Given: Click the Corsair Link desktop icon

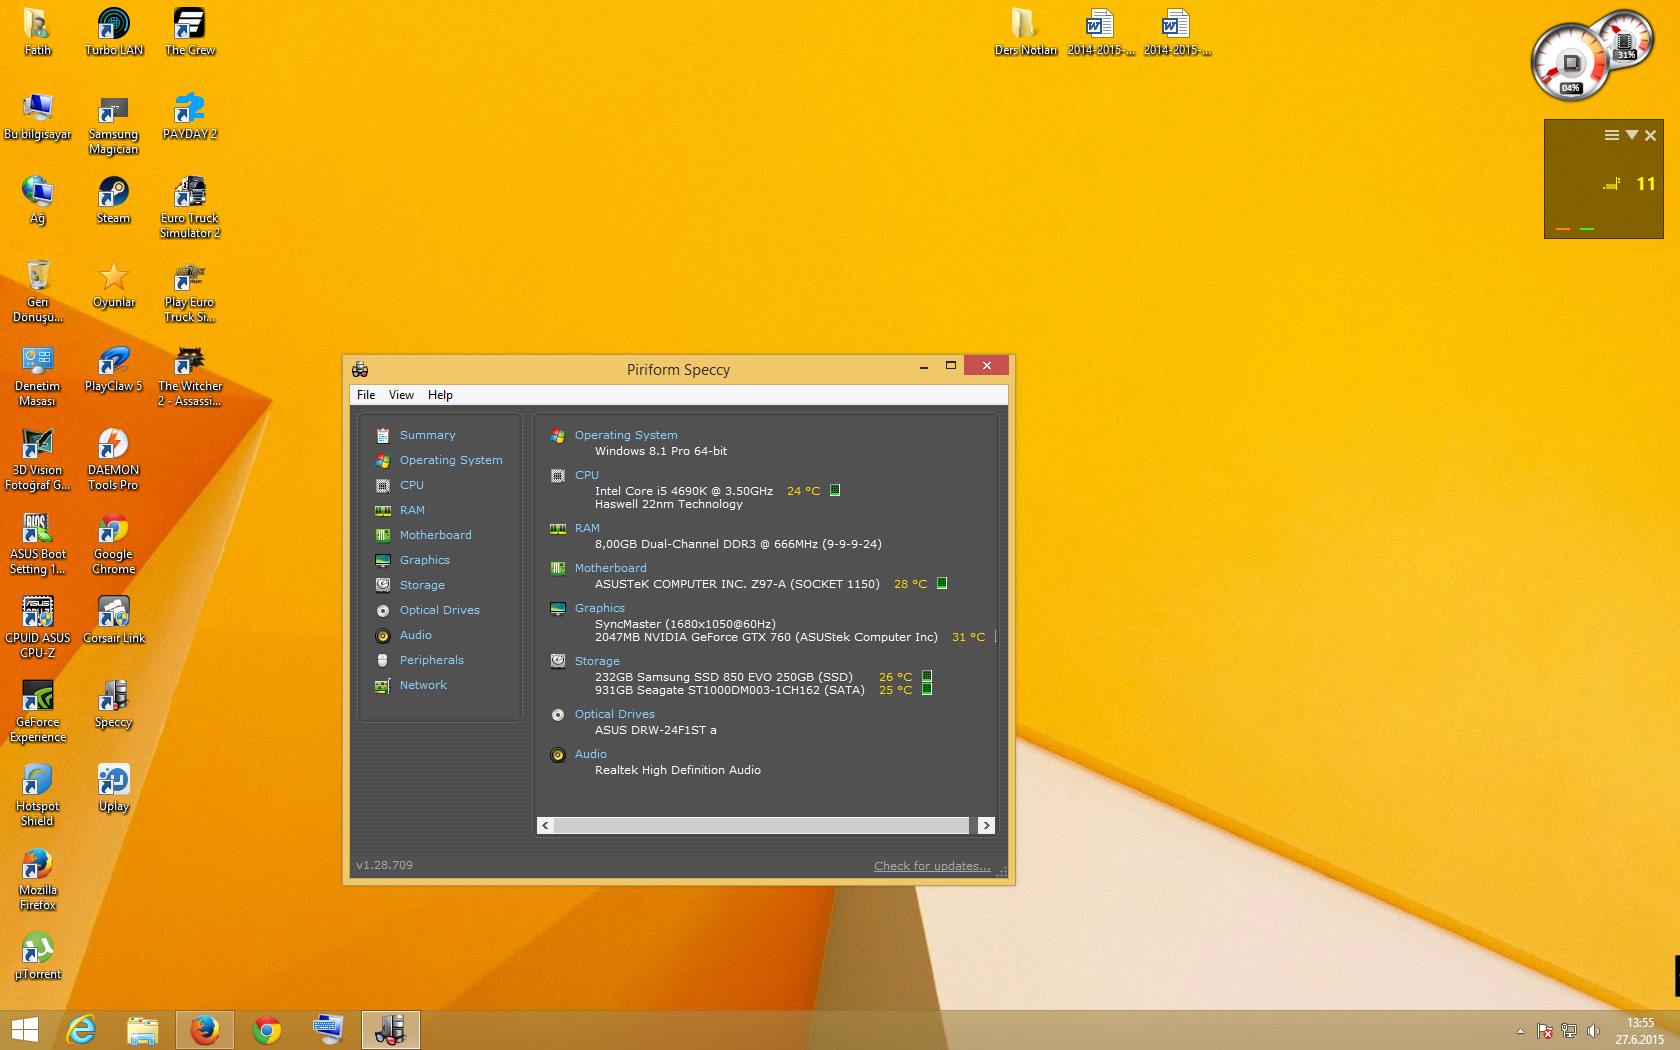Looking at the screenshot, I should click(113, 620).
